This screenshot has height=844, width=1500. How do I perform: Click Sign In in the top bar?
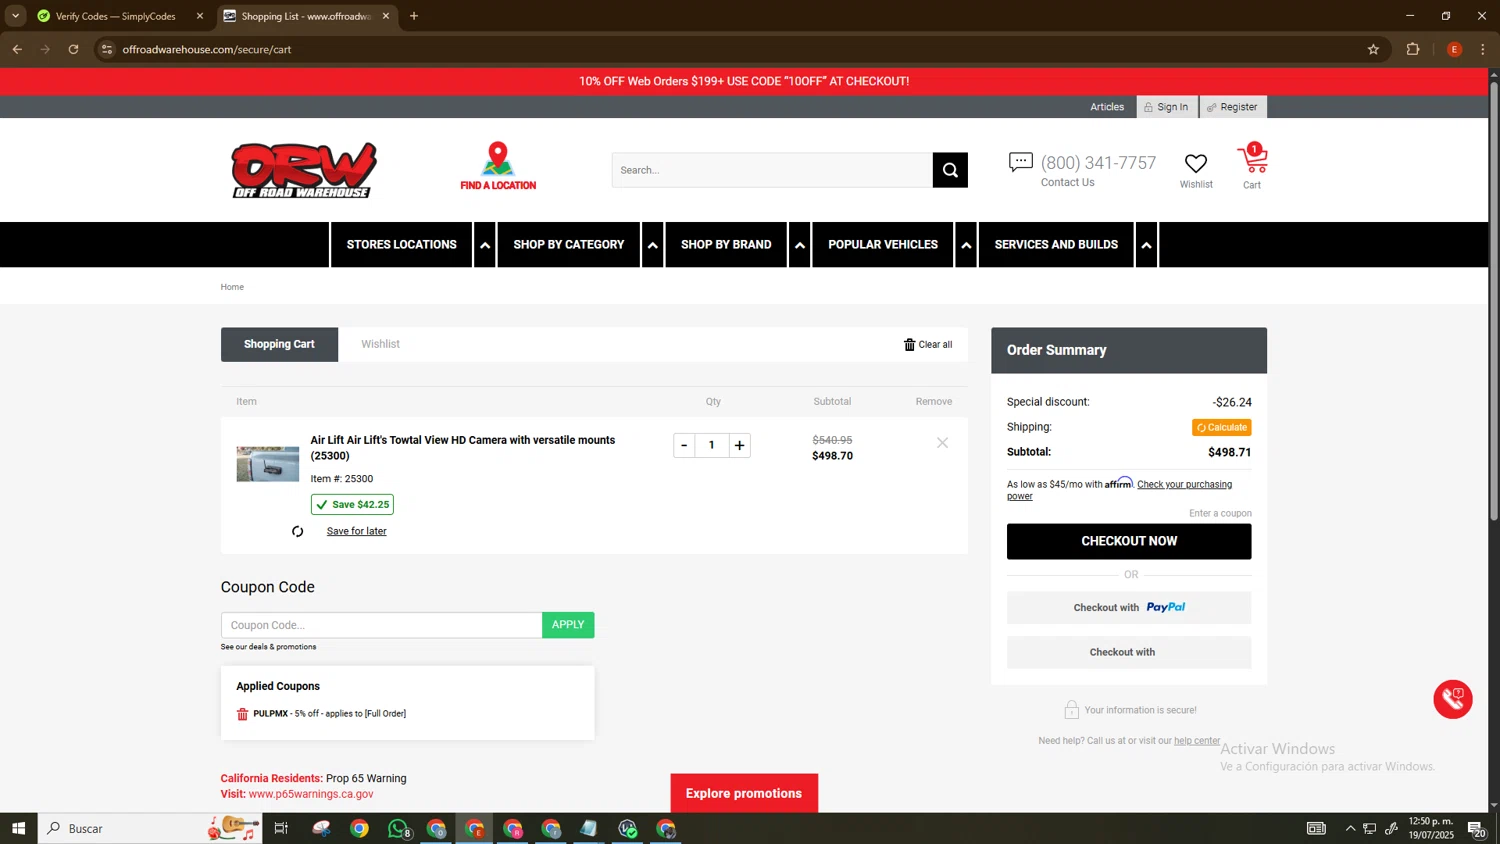click(1167, 107)
